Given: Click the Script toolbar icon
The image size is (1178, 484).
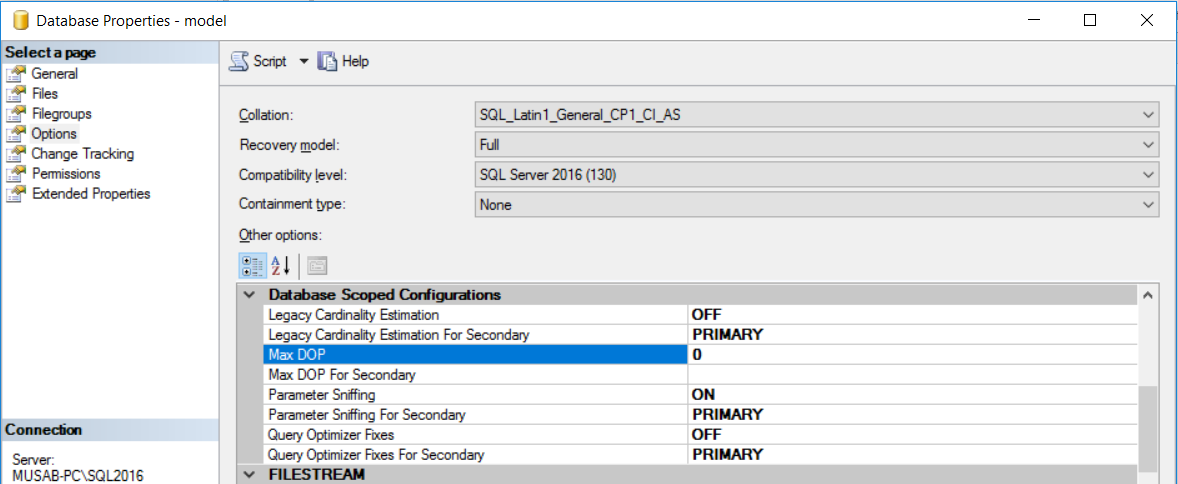Looking at the screenshot, I should pos(239,62).
